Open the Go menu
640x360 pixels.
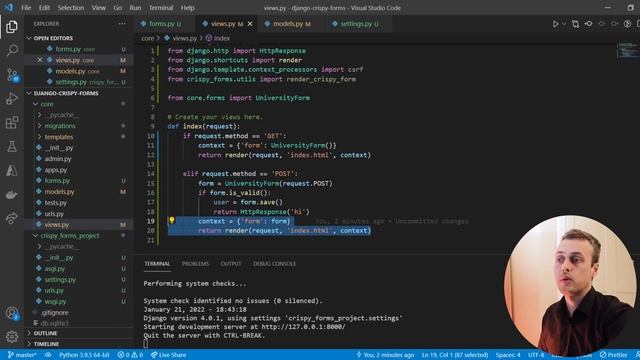click(x=118, y=8)
